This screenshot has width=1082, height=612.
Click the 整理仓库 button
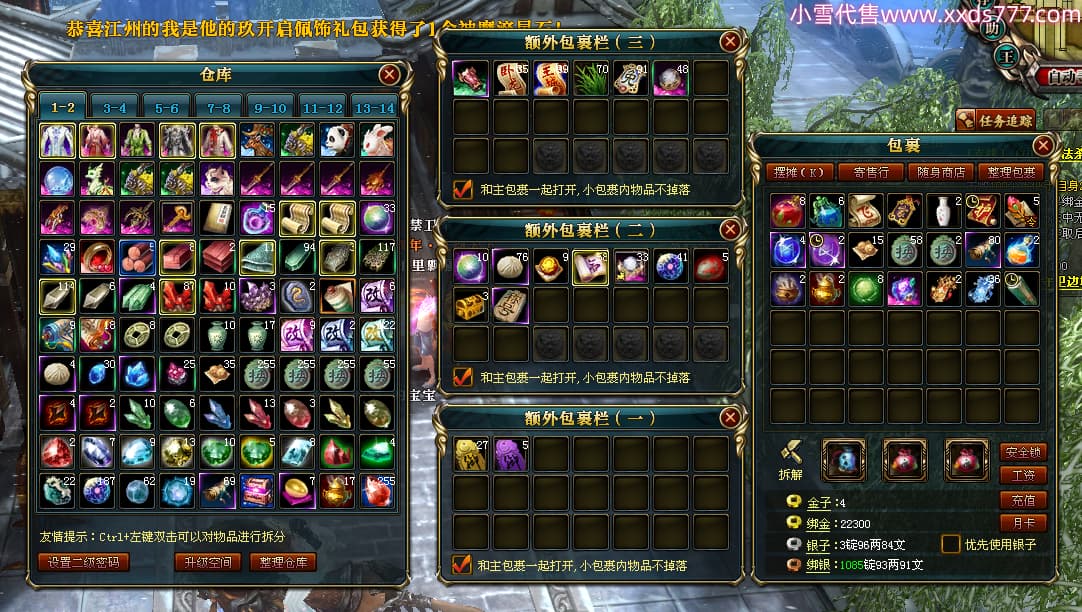click(283, 562)
